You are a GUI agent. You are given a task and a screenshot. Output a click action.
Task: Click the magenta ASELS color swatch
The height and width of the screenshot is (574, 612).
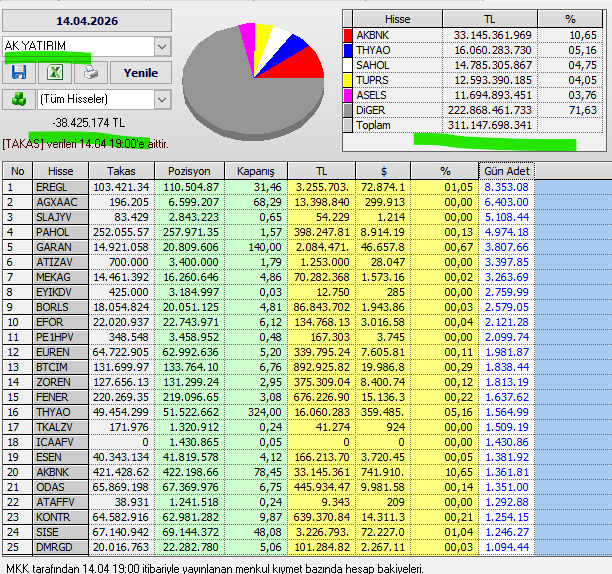(x=348, y=95)
